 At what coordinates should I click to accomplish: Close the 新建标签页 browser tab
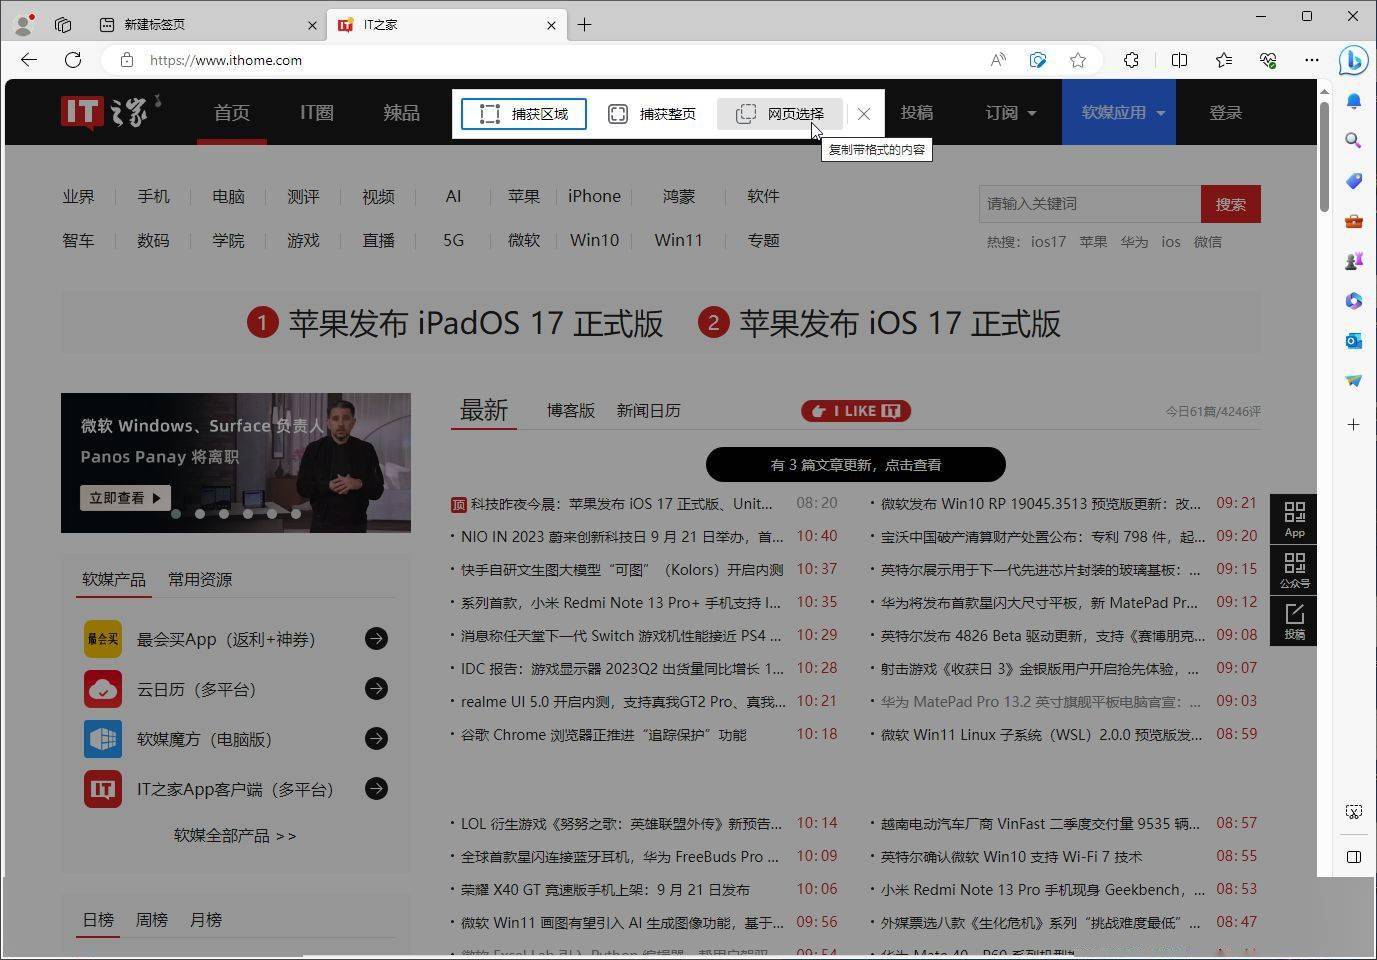point(312,25)
